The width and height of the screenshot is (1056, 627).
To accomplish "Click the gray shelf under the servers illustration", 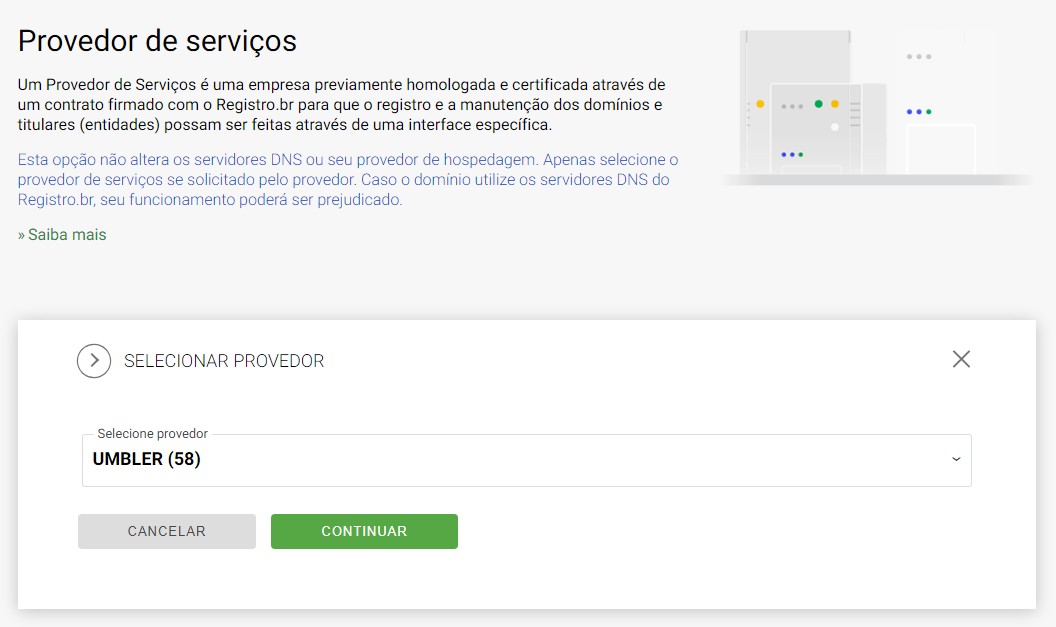I will [x=877, y=180].
